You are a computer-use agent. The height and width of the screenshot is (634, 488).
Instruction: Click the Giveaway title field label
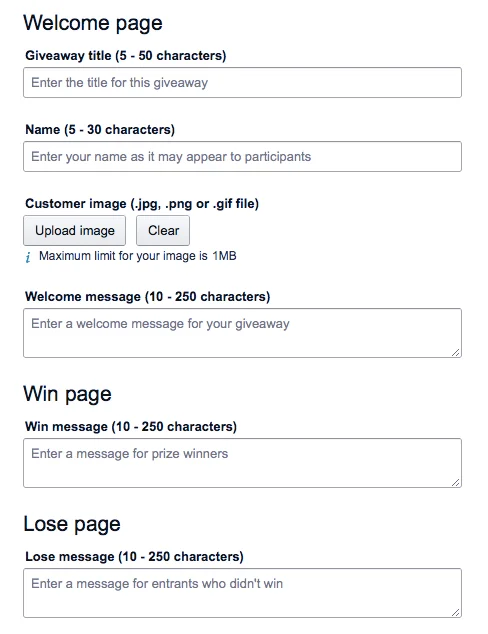126,55
